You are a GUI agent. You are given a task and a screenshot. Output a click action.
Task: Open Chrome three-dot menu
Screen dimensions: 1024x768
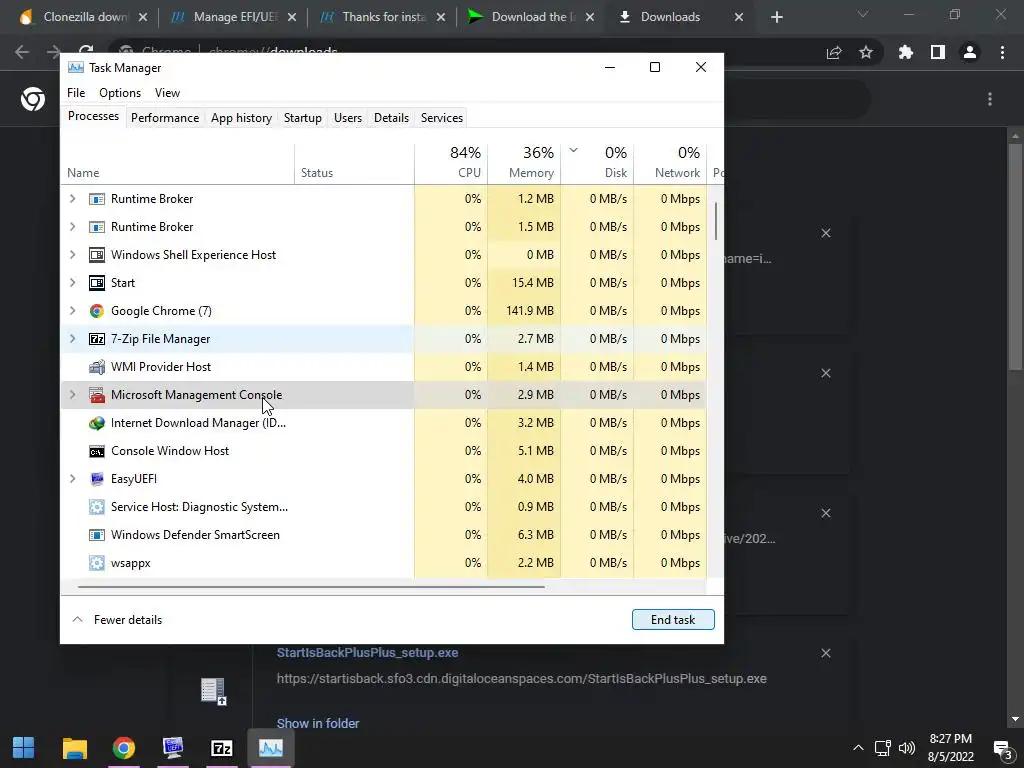point(1002,52)
